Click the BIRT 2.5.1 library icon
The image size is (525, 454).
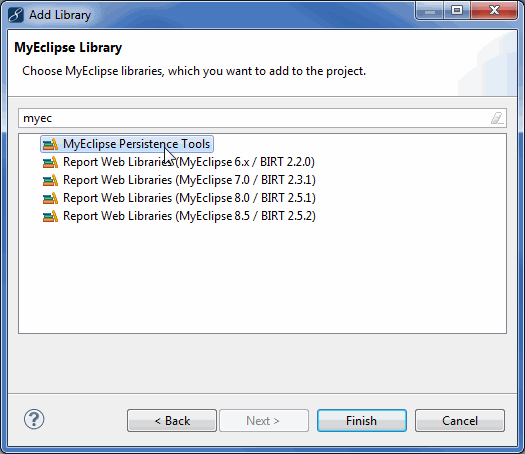(50, 199)
